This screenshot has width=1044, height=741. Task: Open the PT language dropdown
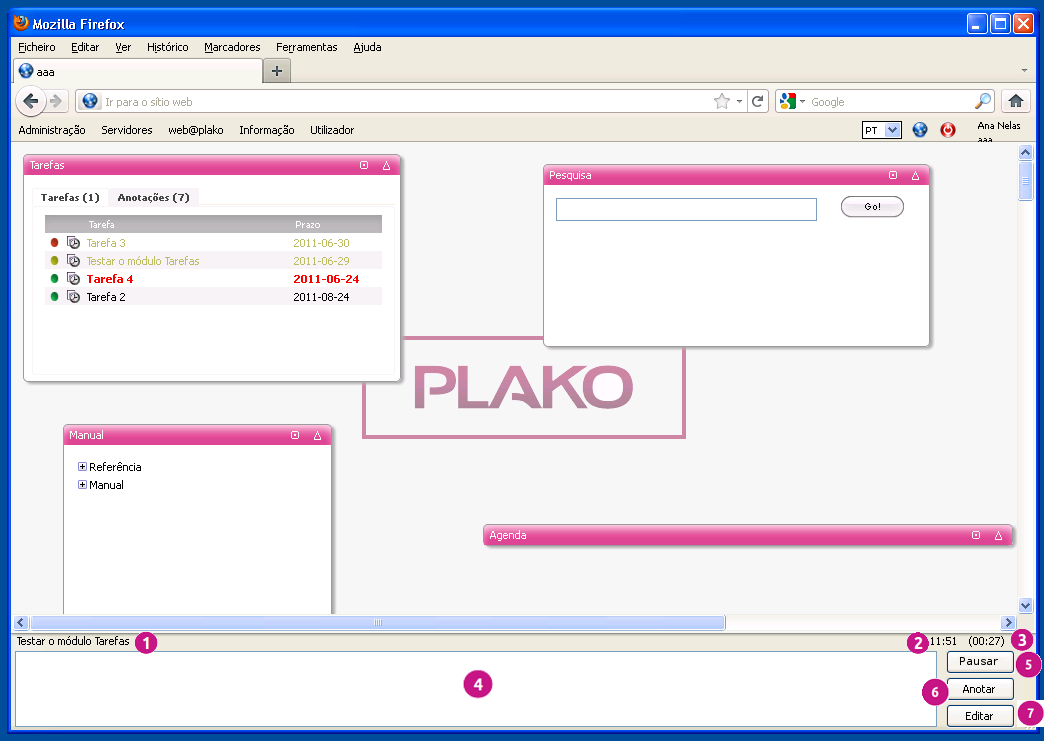click(x=882, y=130)
